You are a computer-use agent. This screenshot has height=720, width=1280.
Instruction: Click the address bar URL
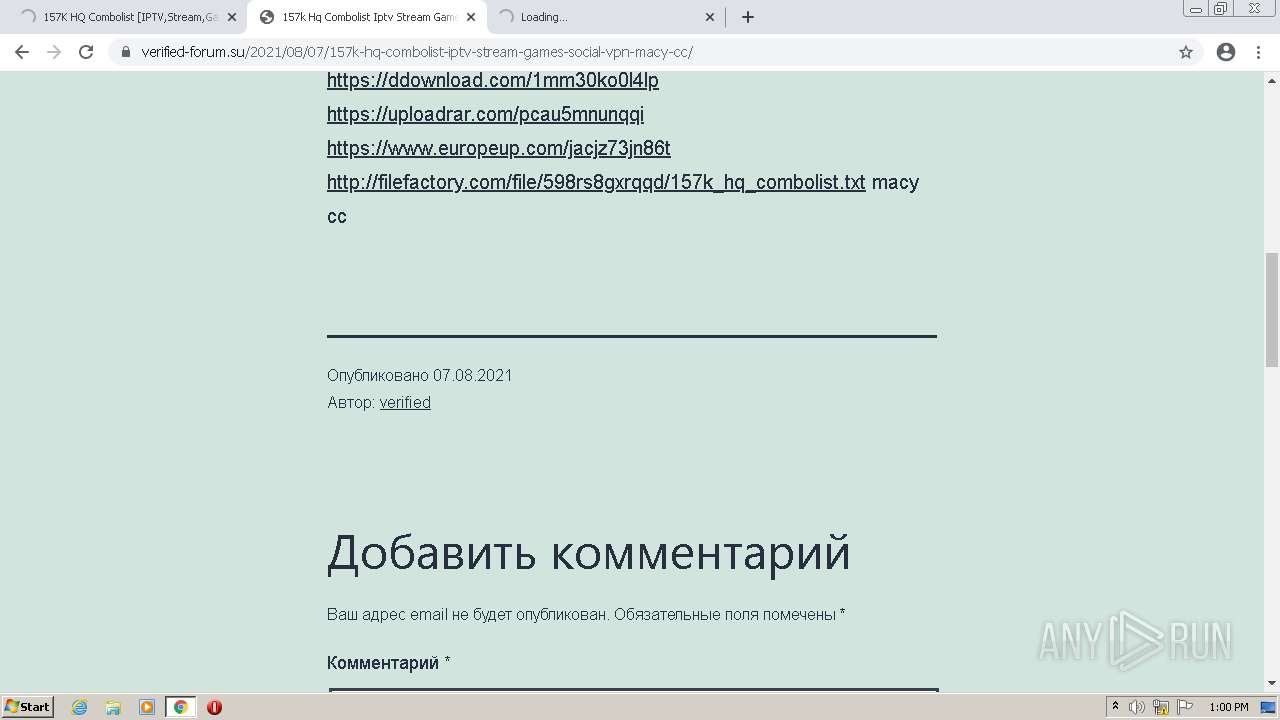tap(417, 52)
